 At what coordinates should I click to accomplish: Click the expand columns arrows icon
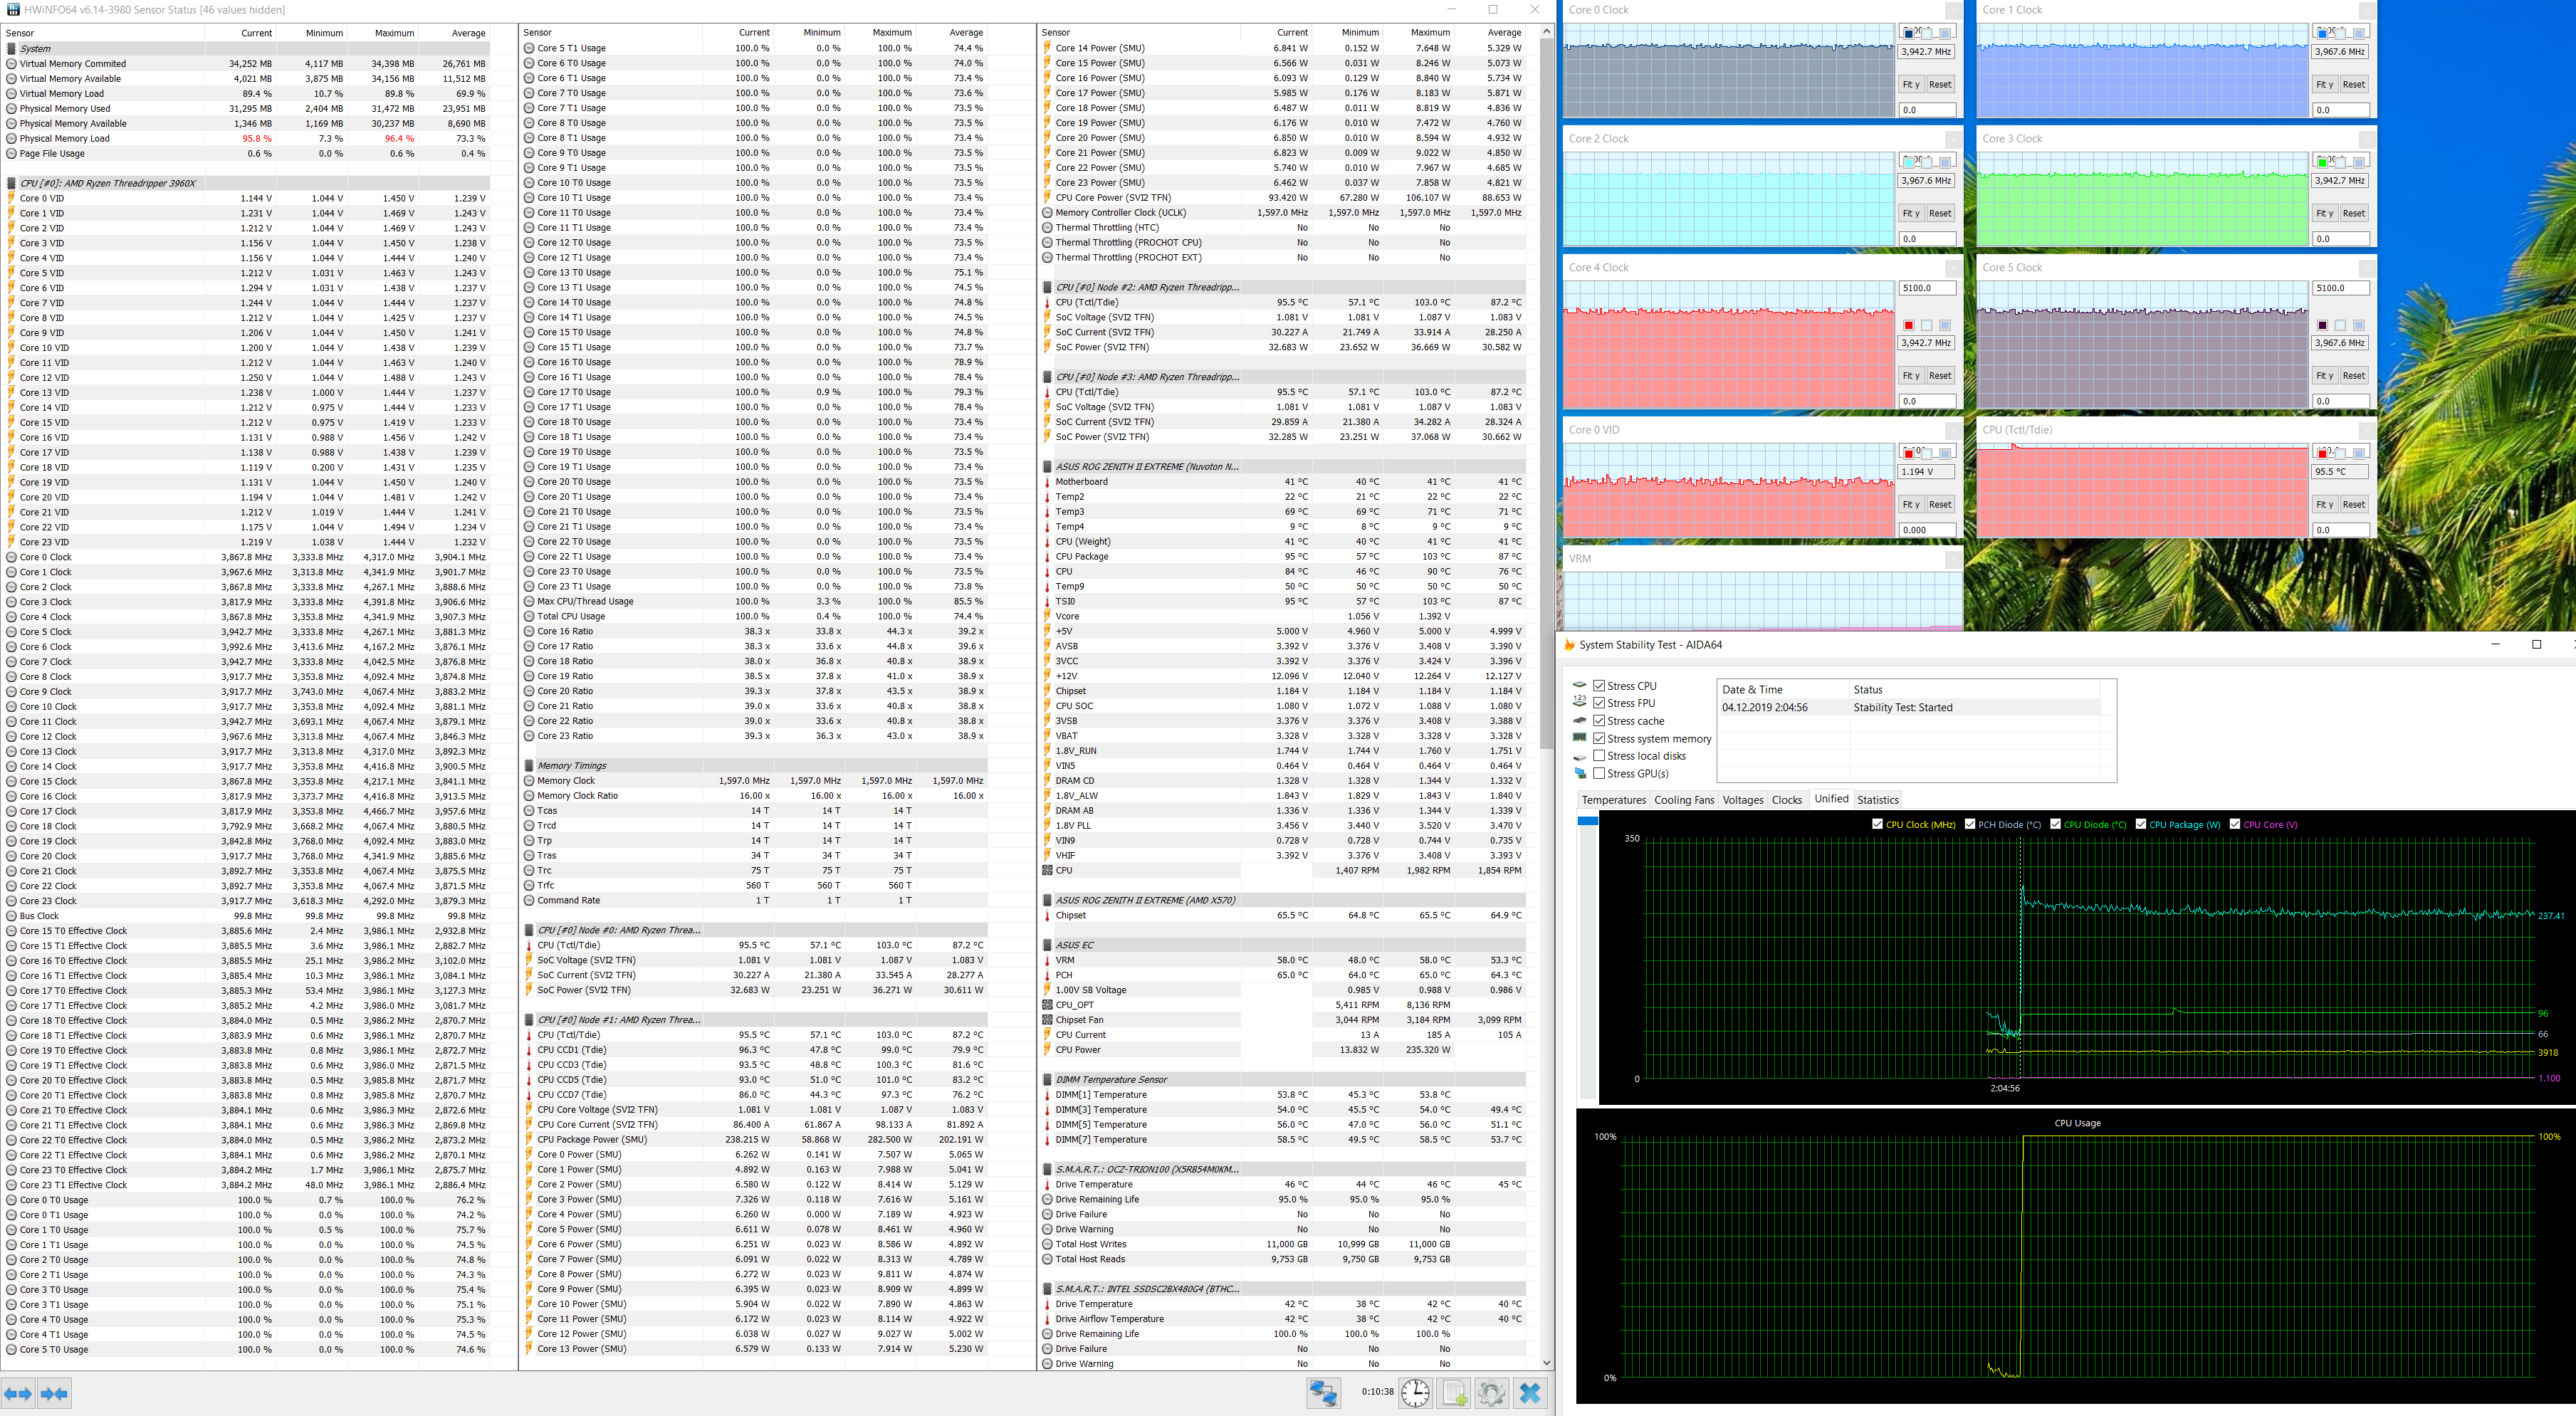click(18, 1393)
